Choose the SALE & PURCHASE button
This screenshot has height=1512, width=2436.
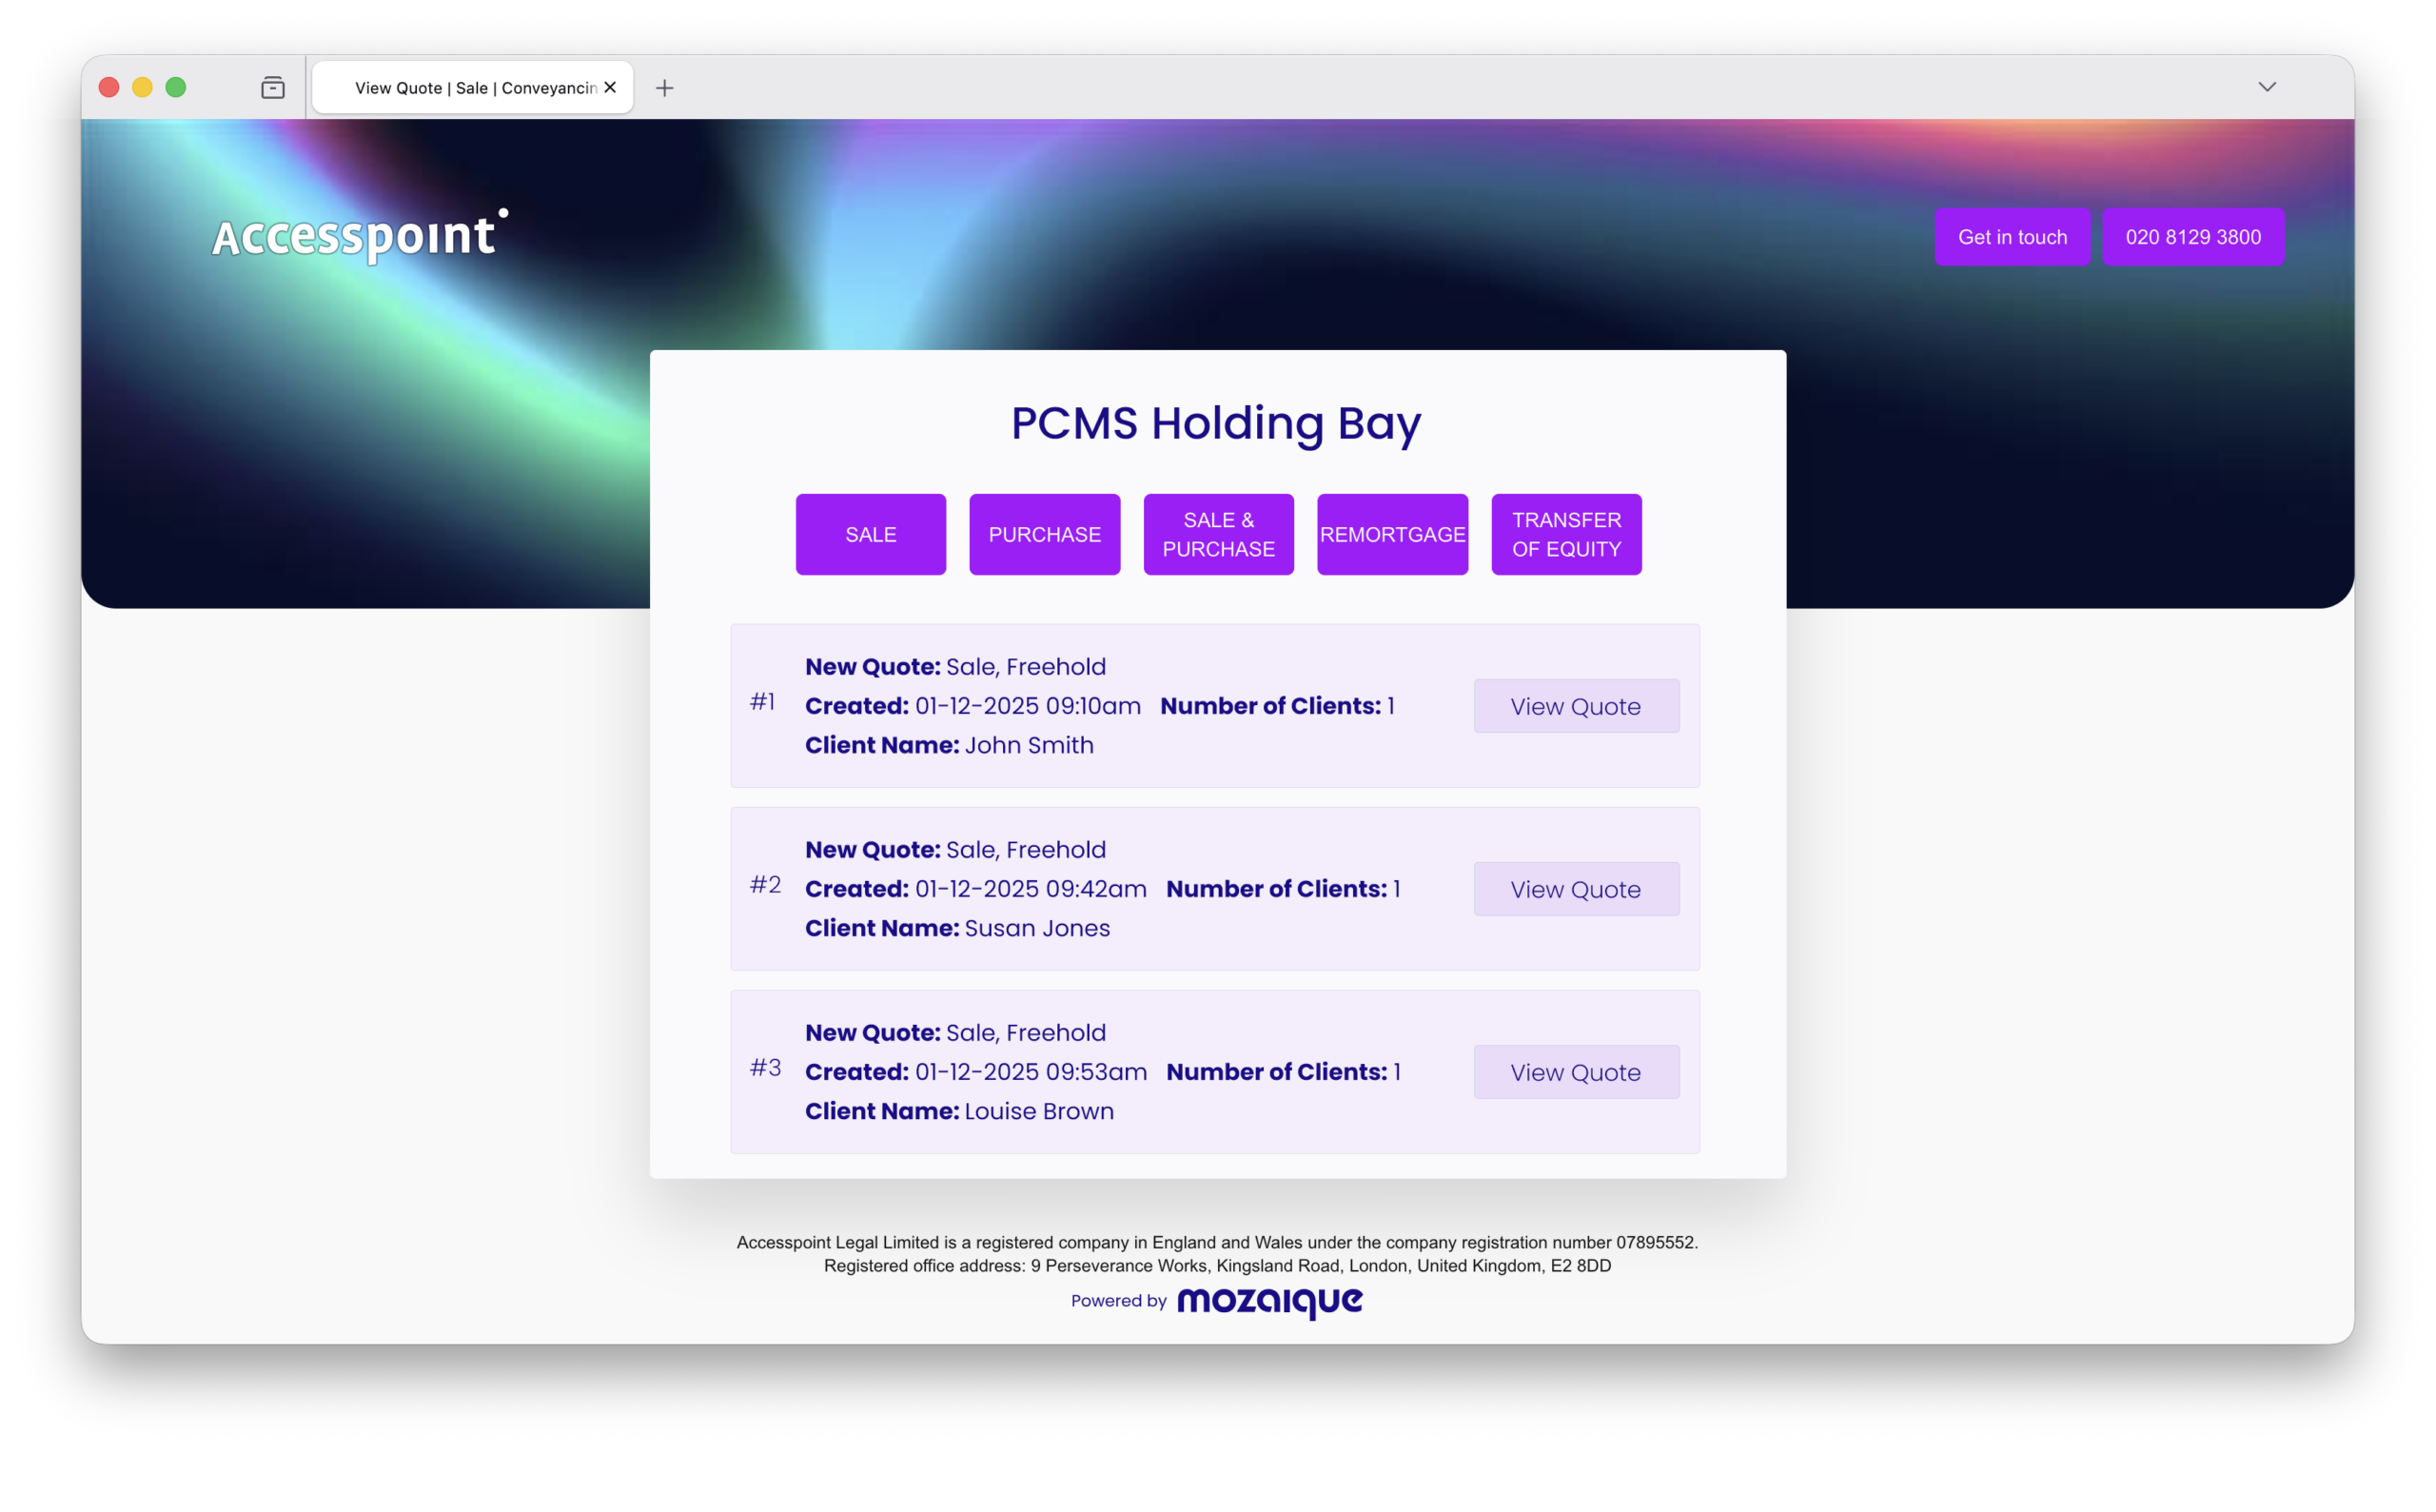[1218, 534]
